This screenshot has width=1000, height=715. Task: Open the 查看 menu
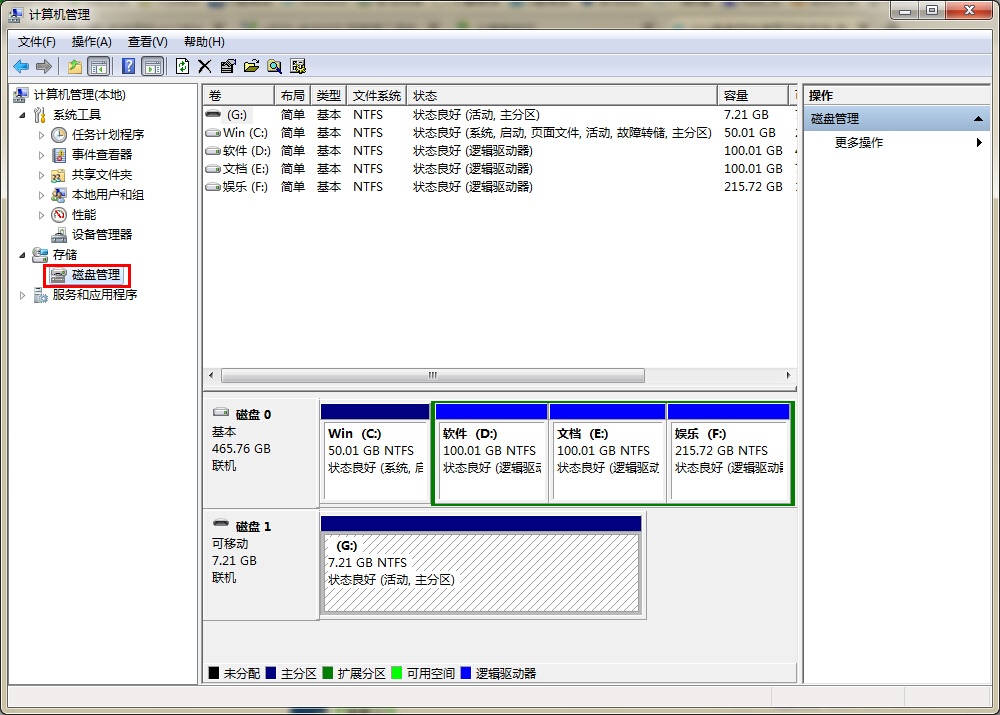[x=146, y=41]
